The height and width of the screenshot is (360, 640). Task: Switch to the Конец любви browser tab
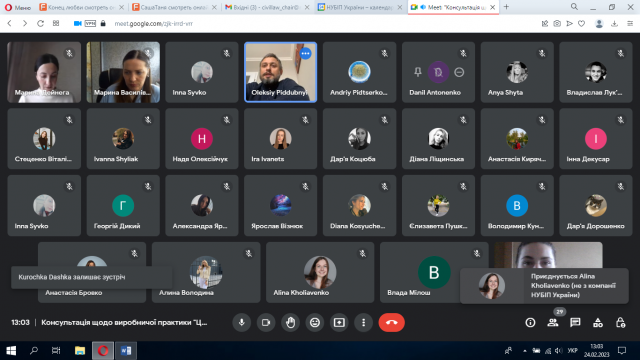tap(81, 7)
